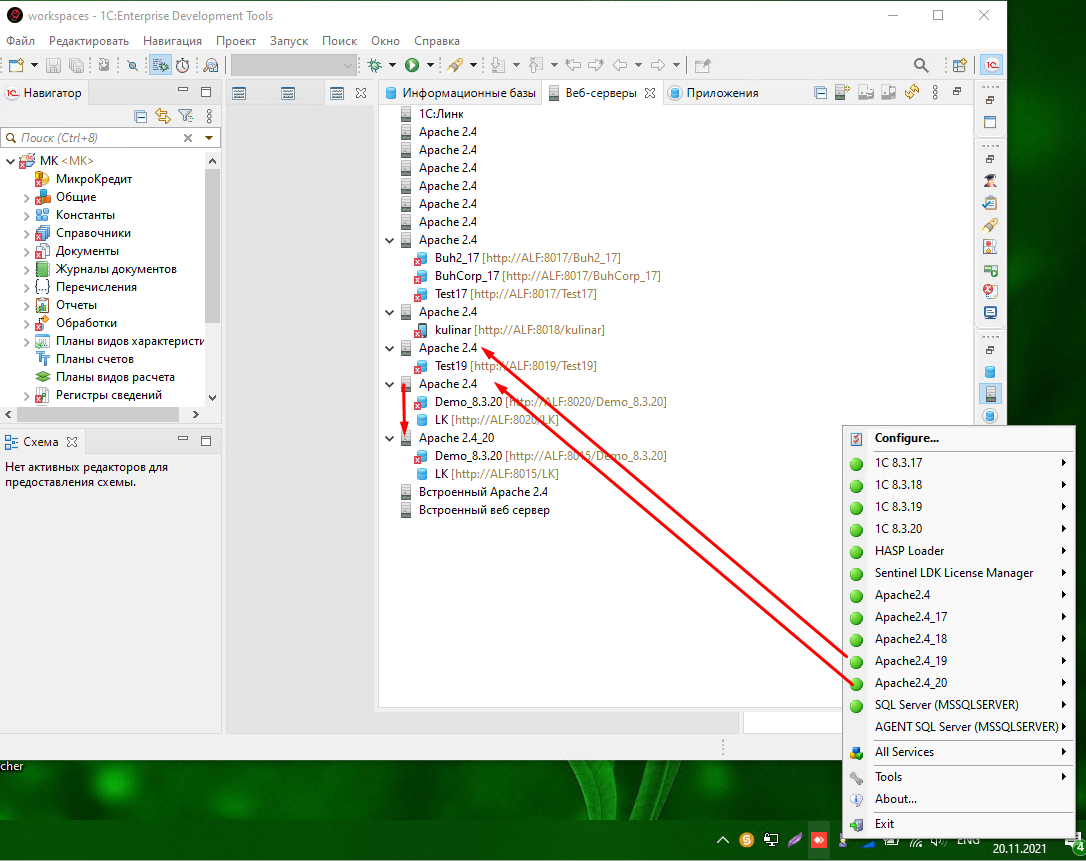Click the pen launch icon in main toolbar
This screenshot has height=861, width=1086.
click(455, 65)
